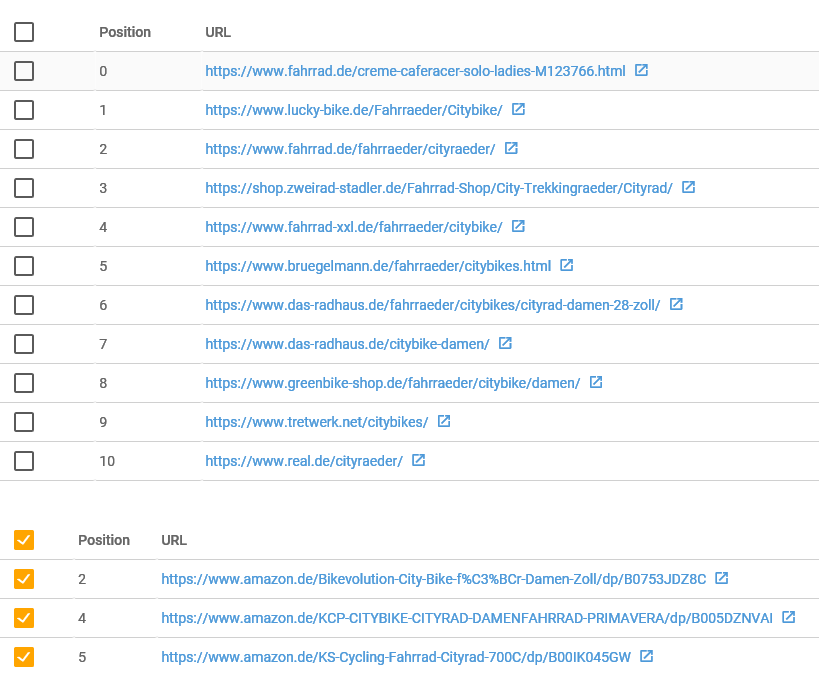This screenshot has height=674, width=819.
Task: Select checkbox for lucky-bike.de row
Action: tap(24, 110)
